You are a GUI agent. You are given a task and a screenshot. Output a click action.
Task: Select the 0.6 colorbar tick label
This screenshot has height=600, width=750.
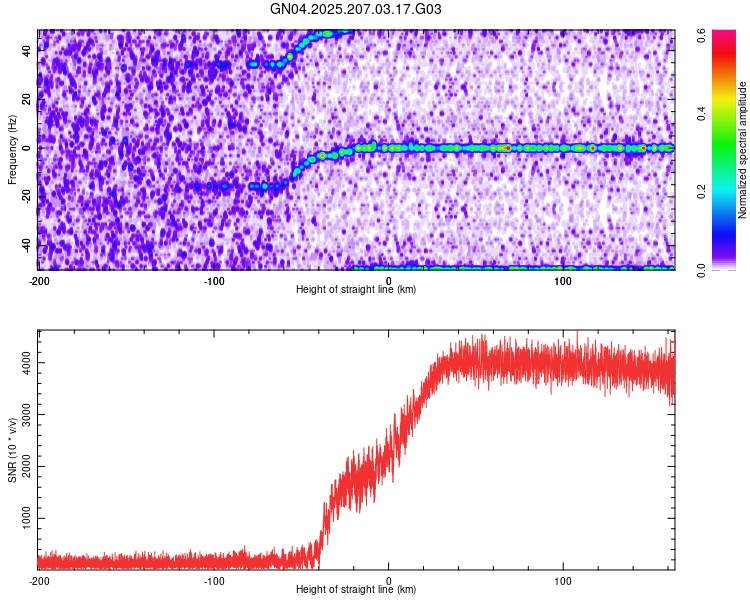(701, 35)
